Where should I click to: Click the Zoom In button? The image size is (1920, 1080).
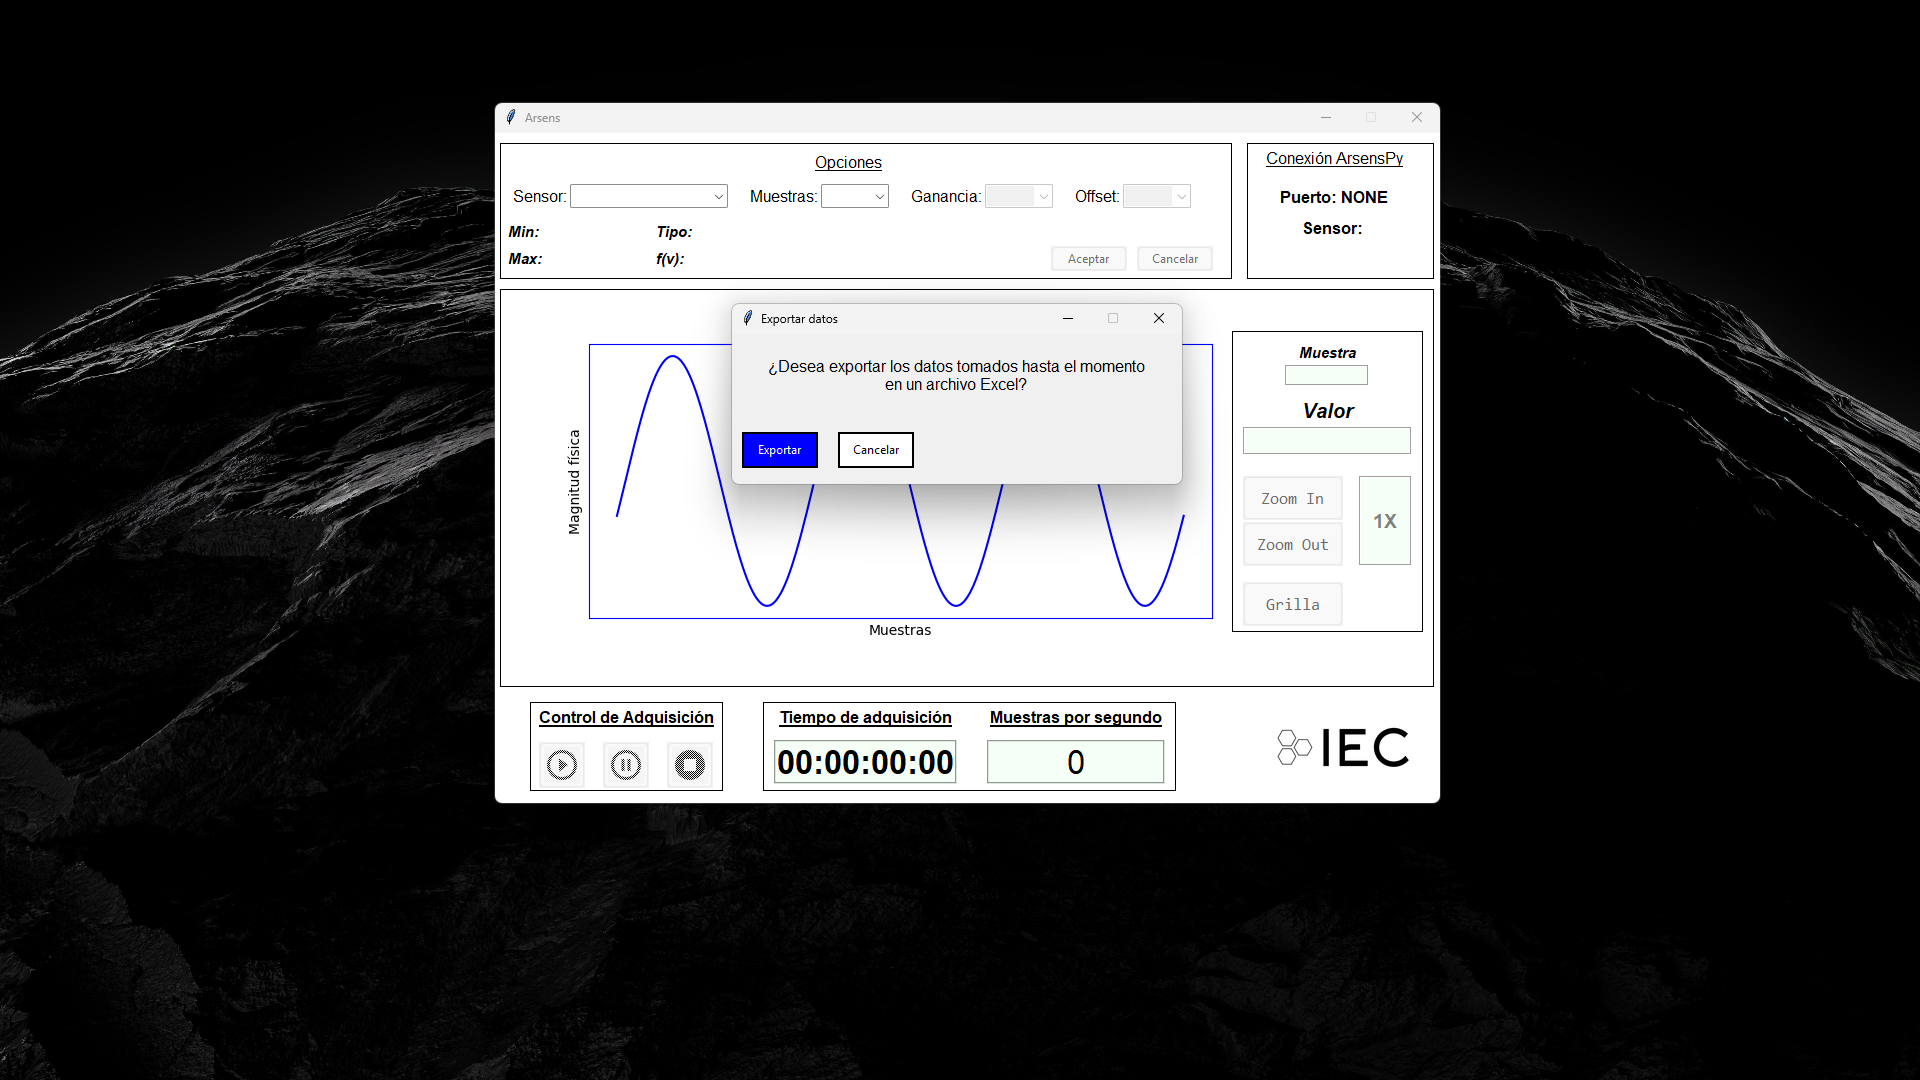1292,498
